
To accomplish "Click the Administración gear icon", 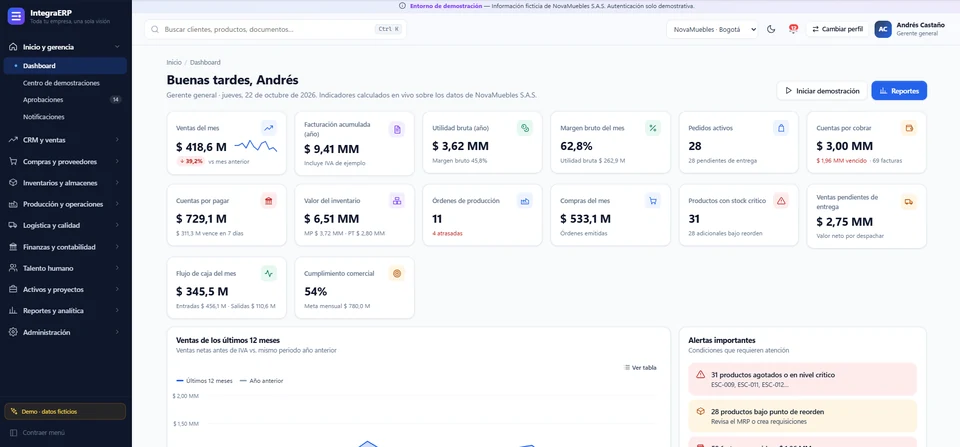I will [x=13, y=332].
